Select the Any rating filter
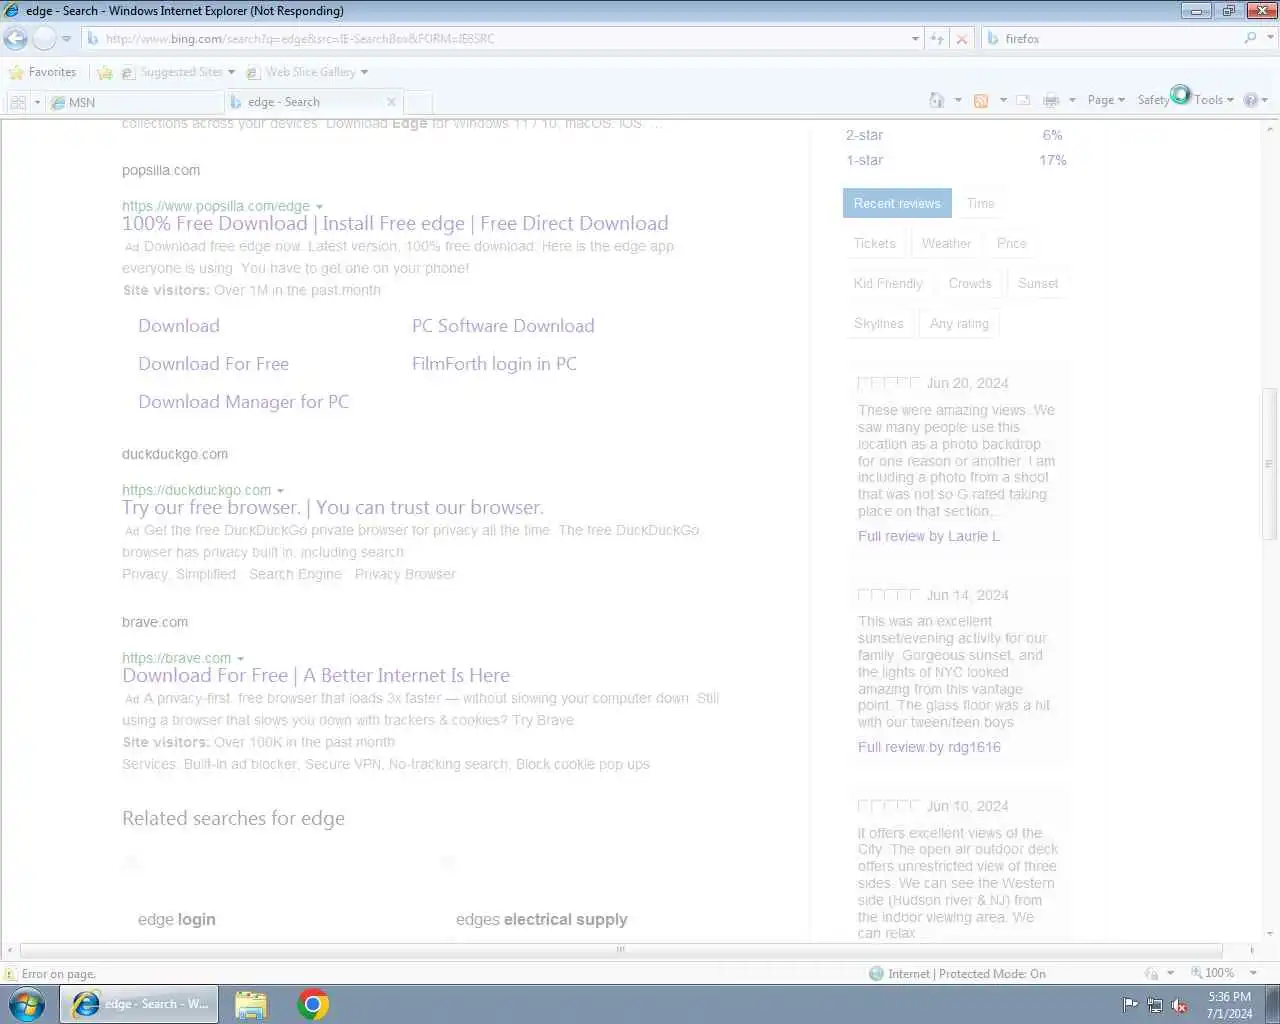 point(959,323)
